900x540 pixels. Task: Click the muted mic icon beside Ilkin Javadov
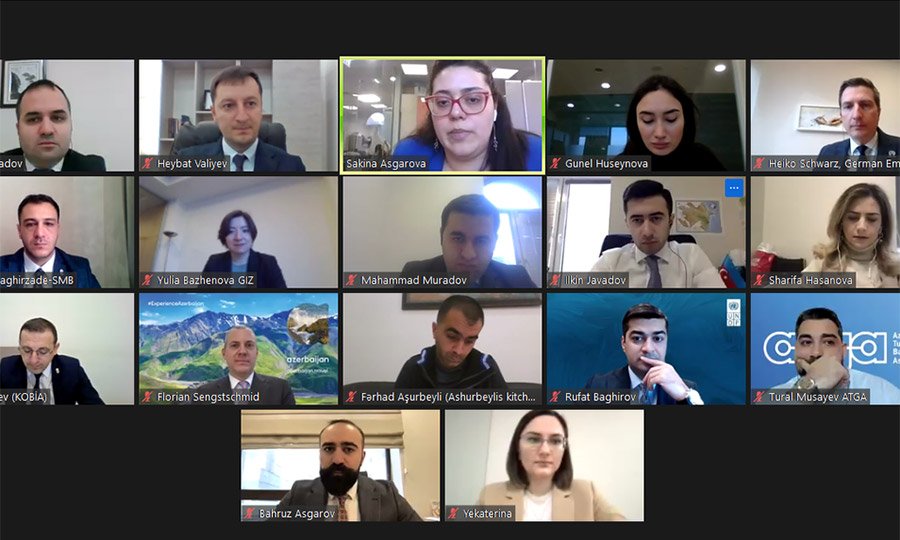(555, 281)
